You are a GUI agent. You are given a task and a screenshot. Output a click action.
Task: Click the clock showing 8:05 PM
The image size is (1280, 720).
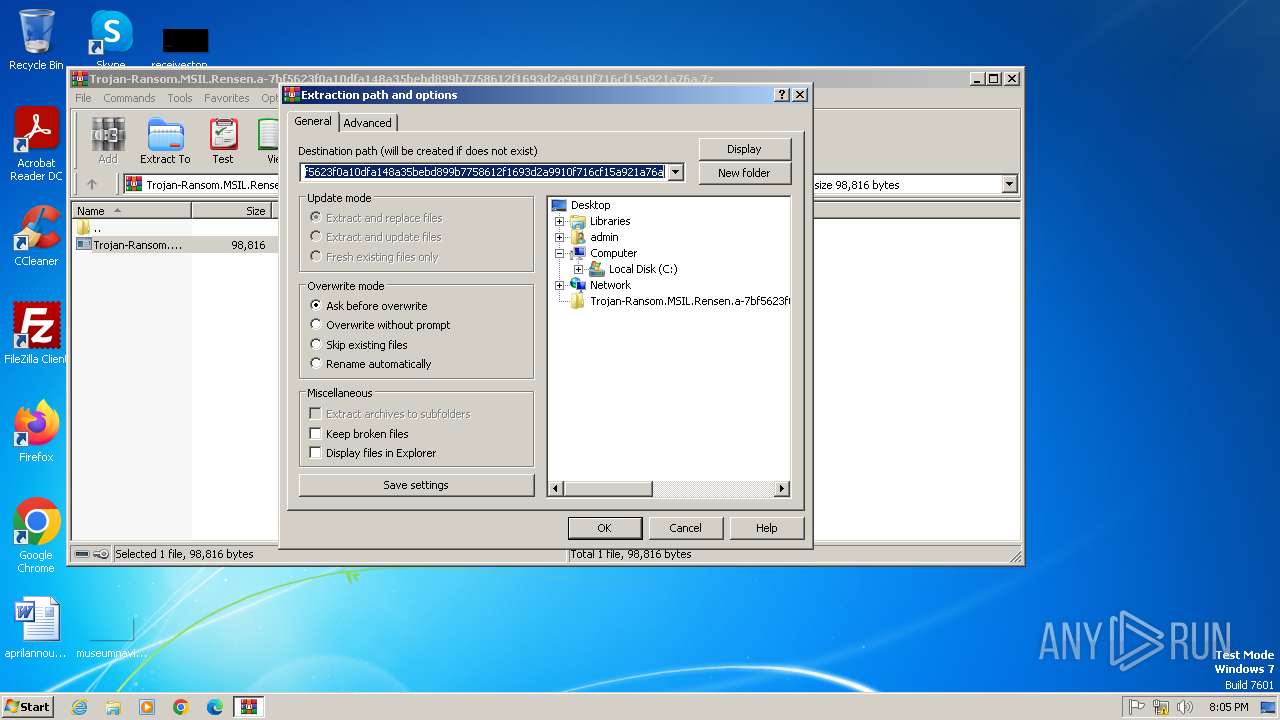[1228, 707]
